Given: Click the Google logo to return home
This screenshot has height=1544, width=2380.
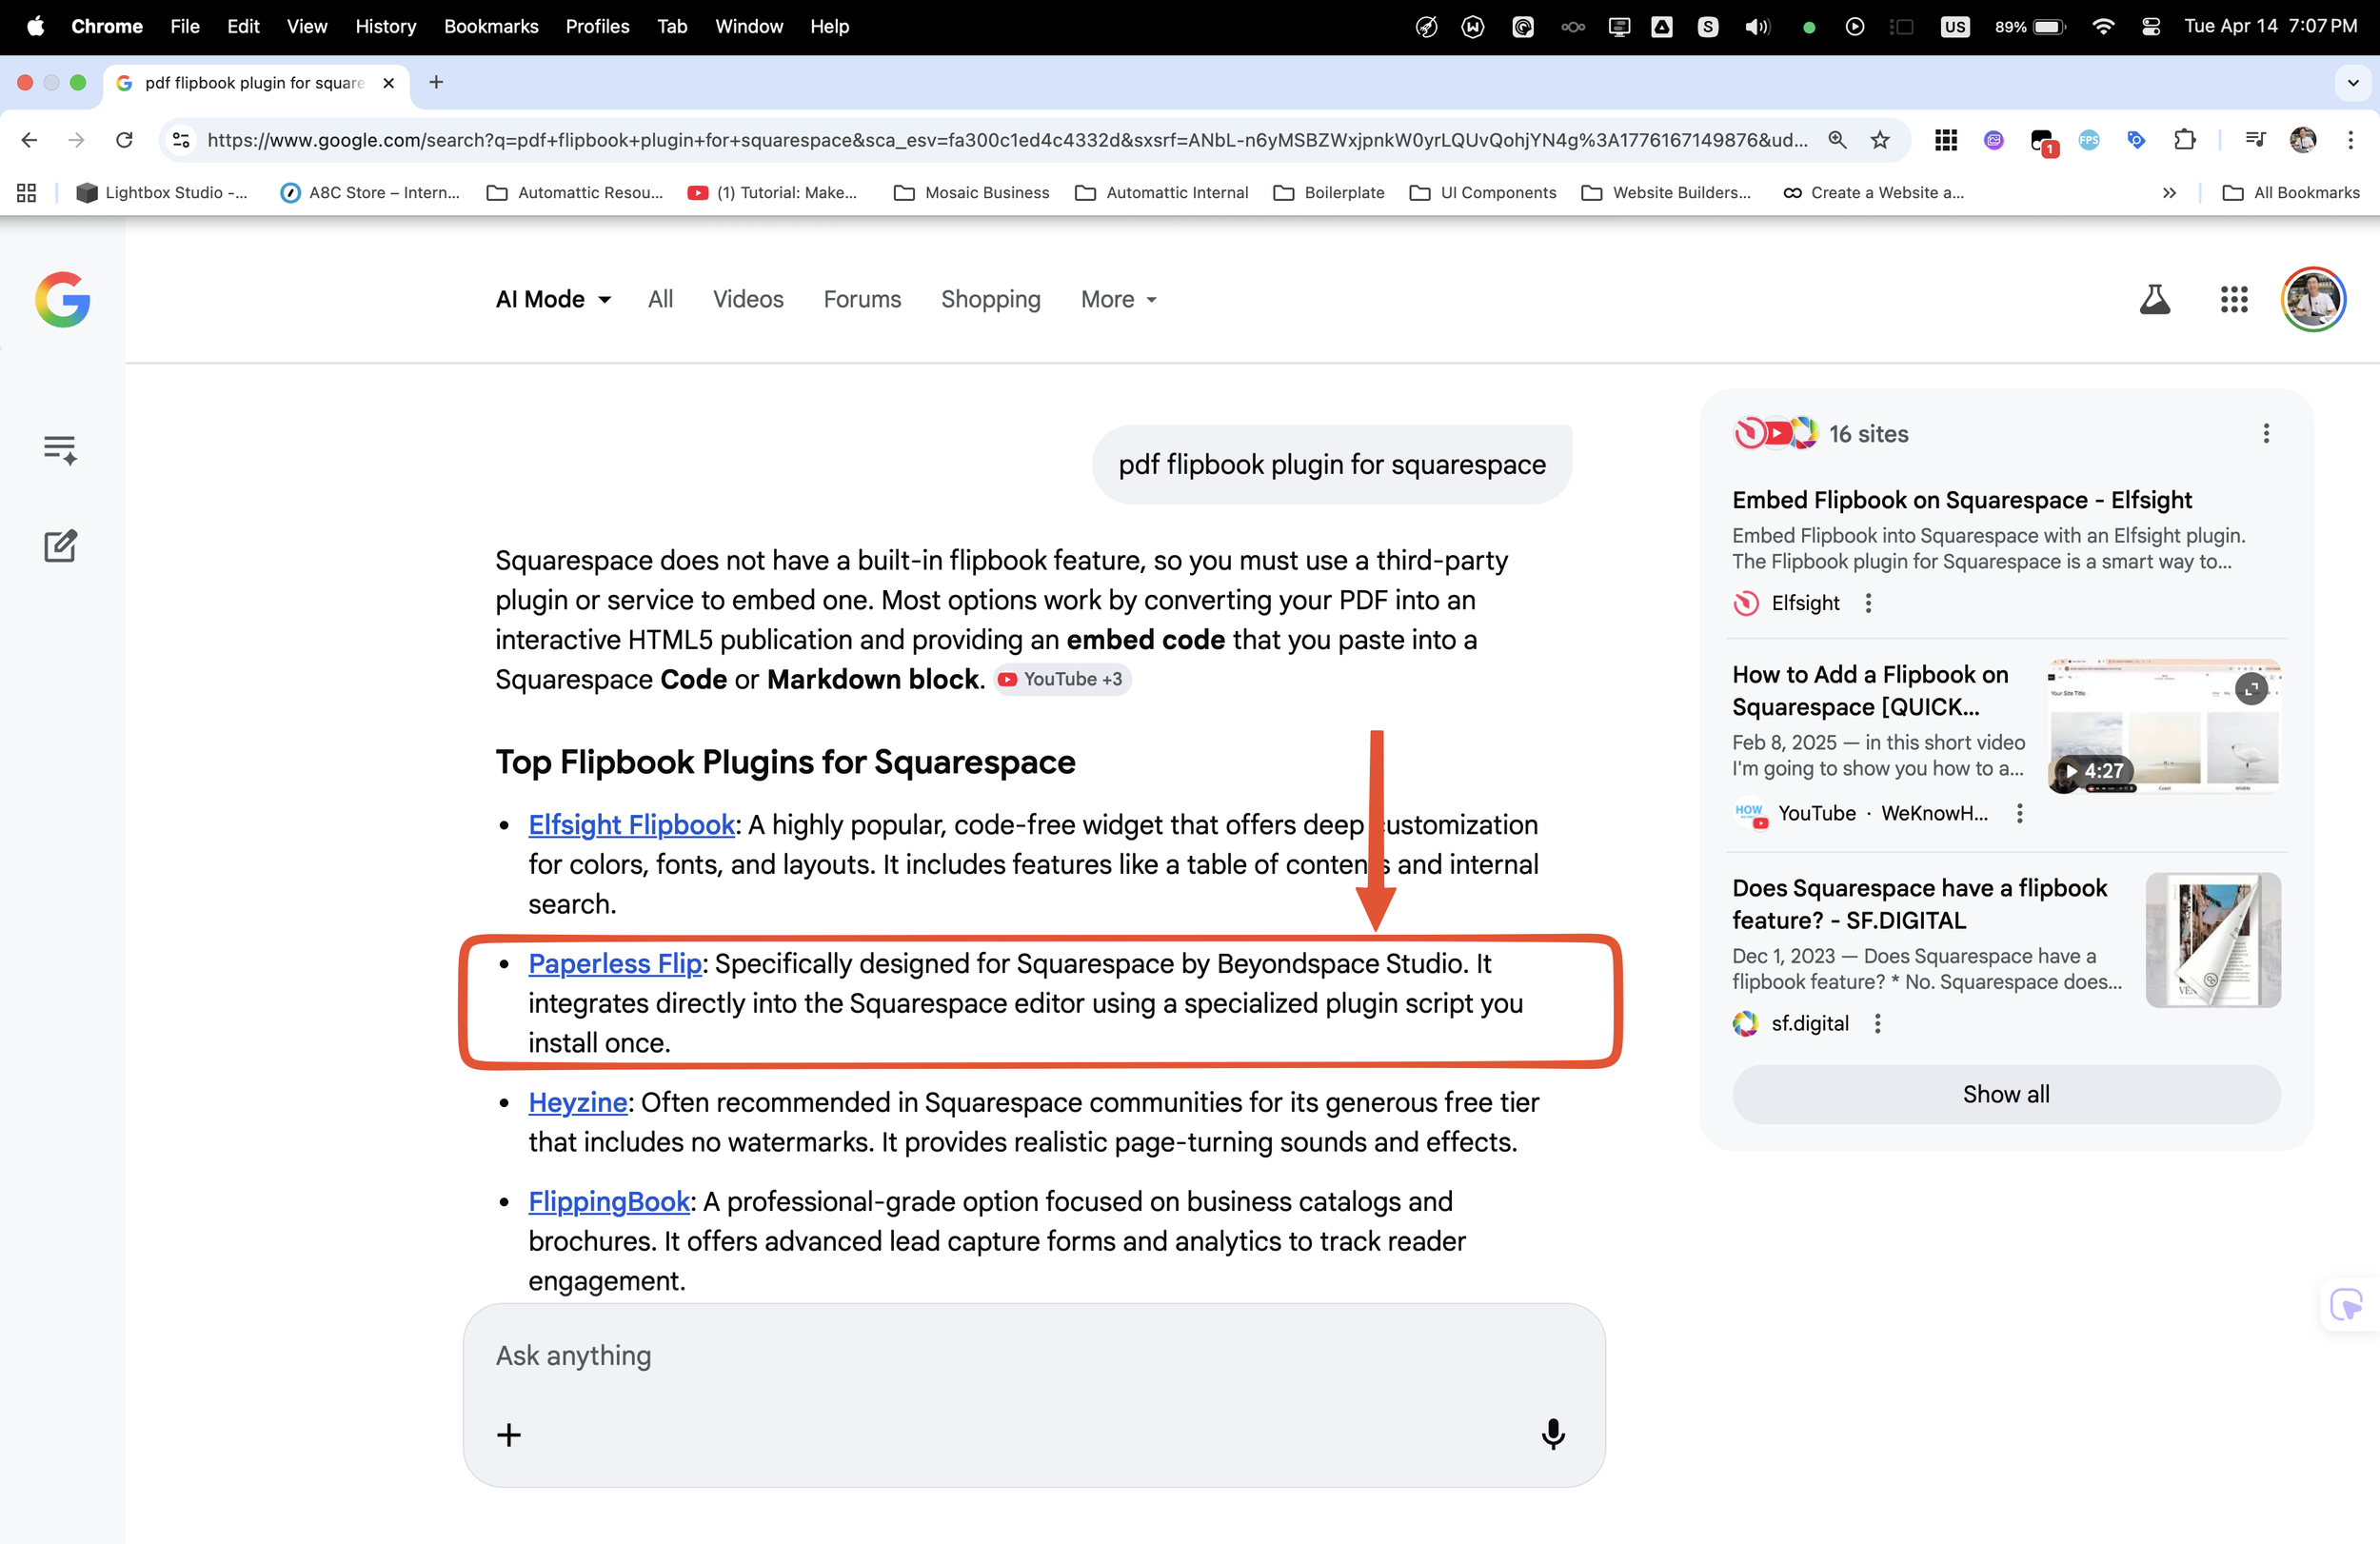Looking at the screenshot, I should point(62,299).
